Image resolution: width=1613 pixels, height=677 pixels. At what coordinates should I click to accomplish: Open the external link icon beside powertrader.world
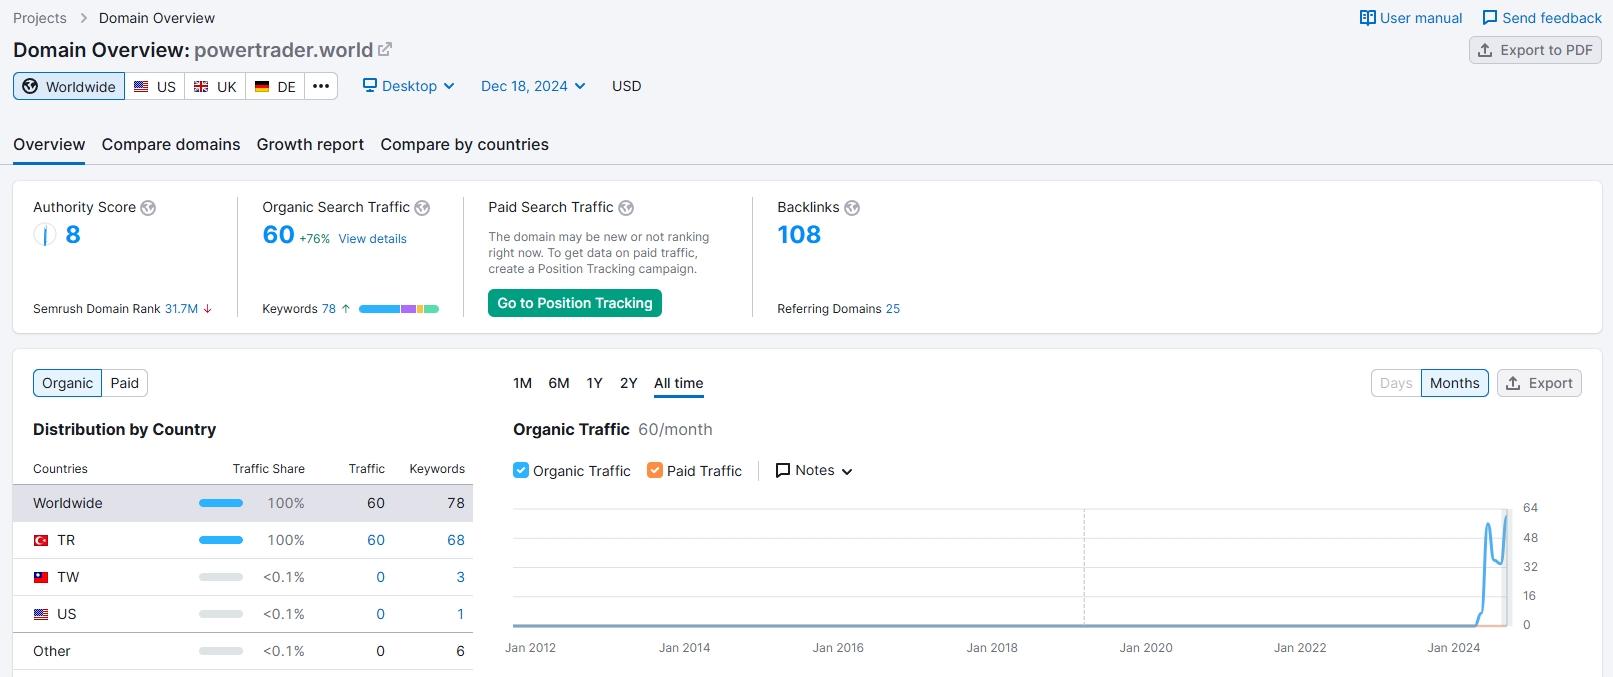click(385, 49)
